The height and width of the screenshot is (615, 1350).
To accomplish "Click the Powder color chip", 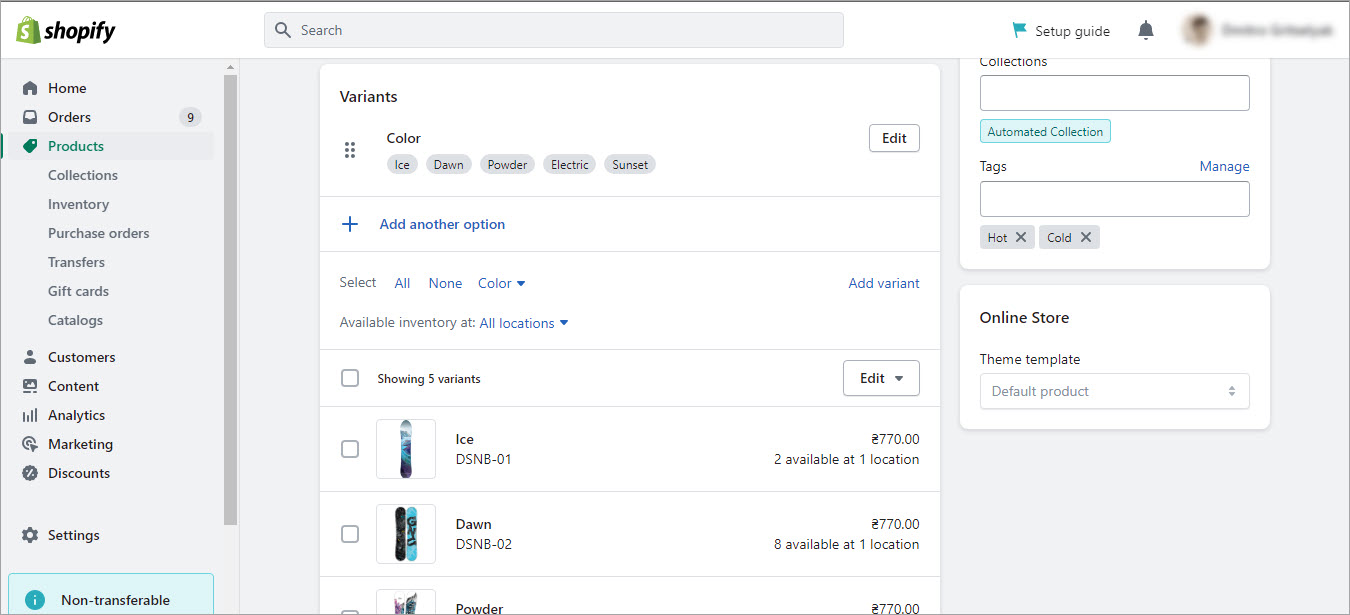I will coord(507,164).
